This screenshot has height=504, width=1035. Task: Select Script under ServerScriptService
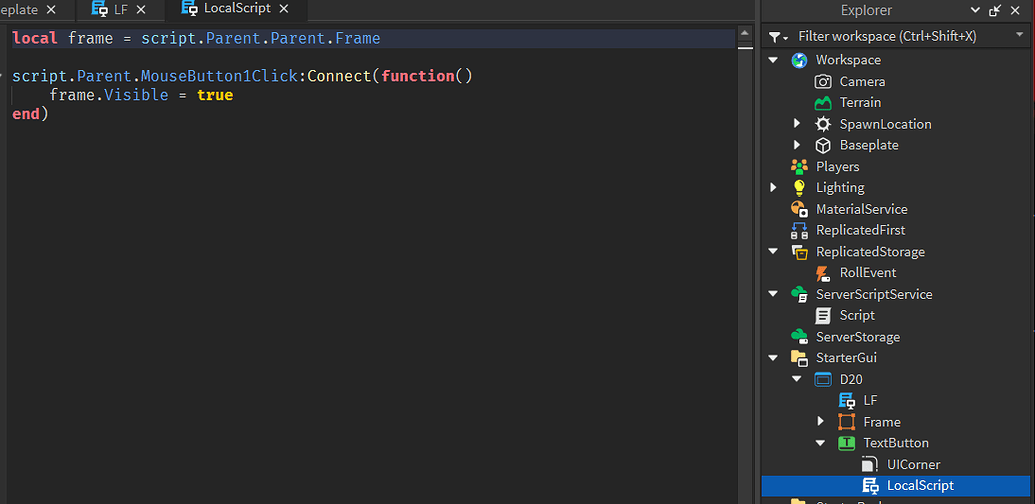tap(898, 315)
